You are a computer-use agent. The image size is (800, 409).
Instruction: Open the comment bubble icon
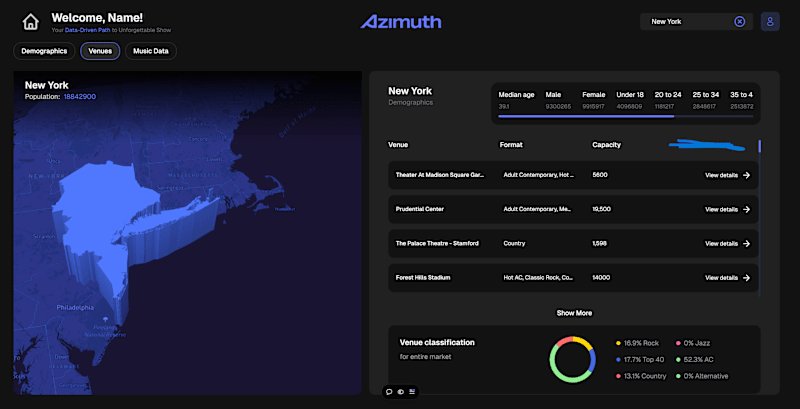pyautogui.click(x=389, y=392)
